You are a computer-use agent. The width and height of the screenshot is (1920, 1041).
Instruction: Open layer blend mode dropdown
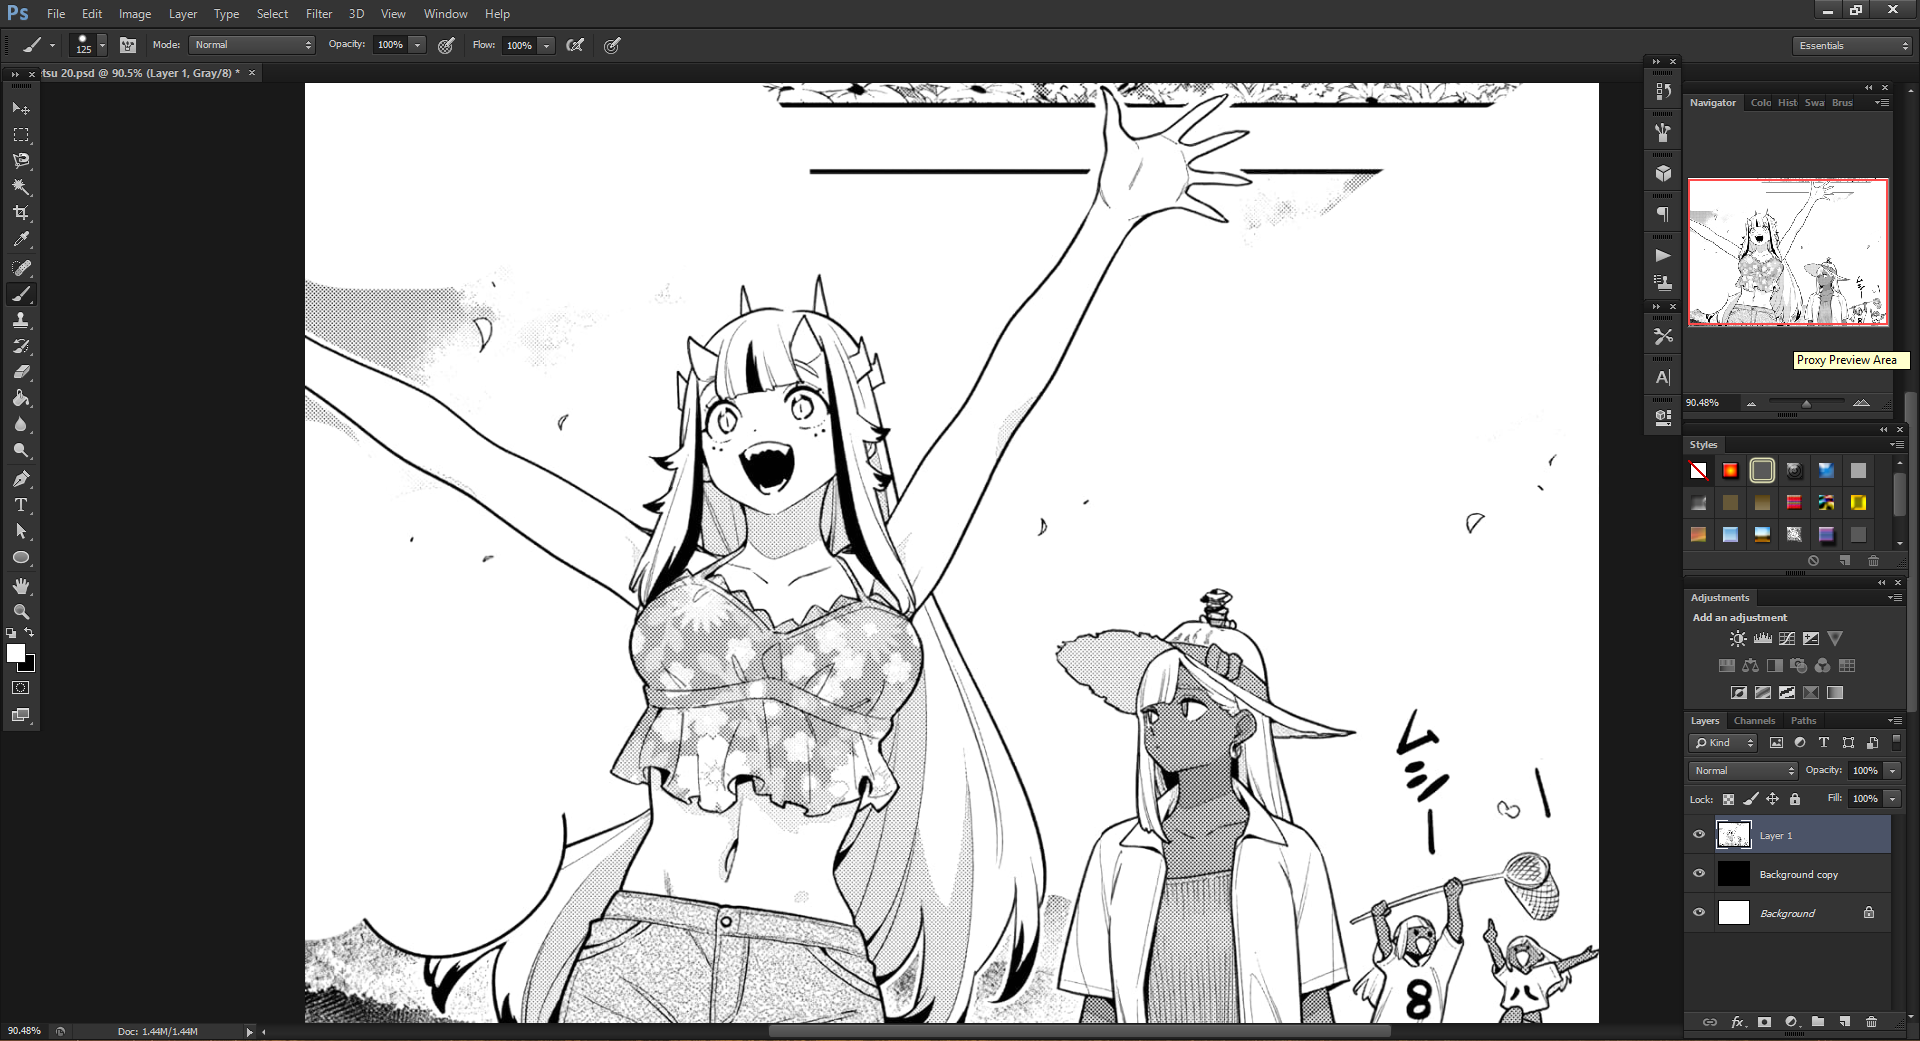[1744, 771]
